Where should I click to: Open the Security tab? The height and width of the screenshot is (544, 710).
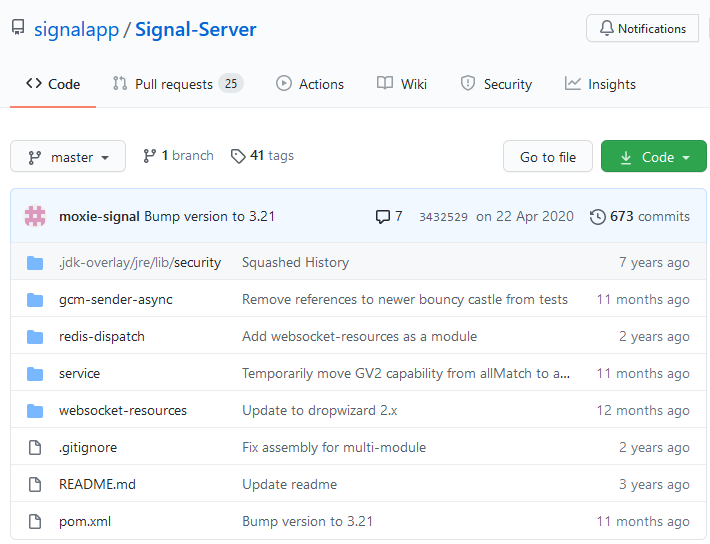click(496, 84)
